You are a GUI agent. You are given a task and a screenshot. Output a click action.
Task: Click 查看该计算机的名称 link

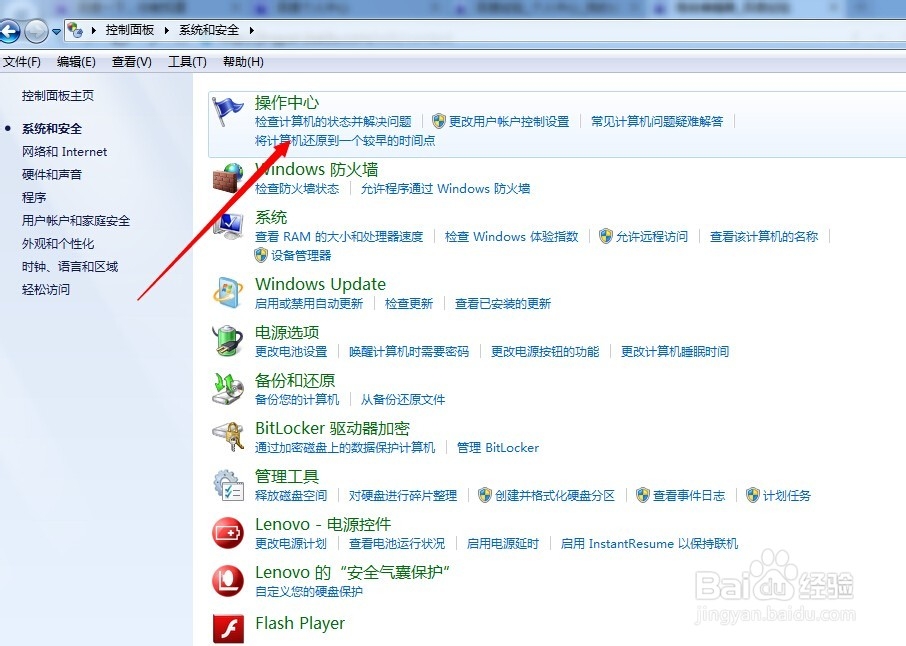(x=764, y=236)
